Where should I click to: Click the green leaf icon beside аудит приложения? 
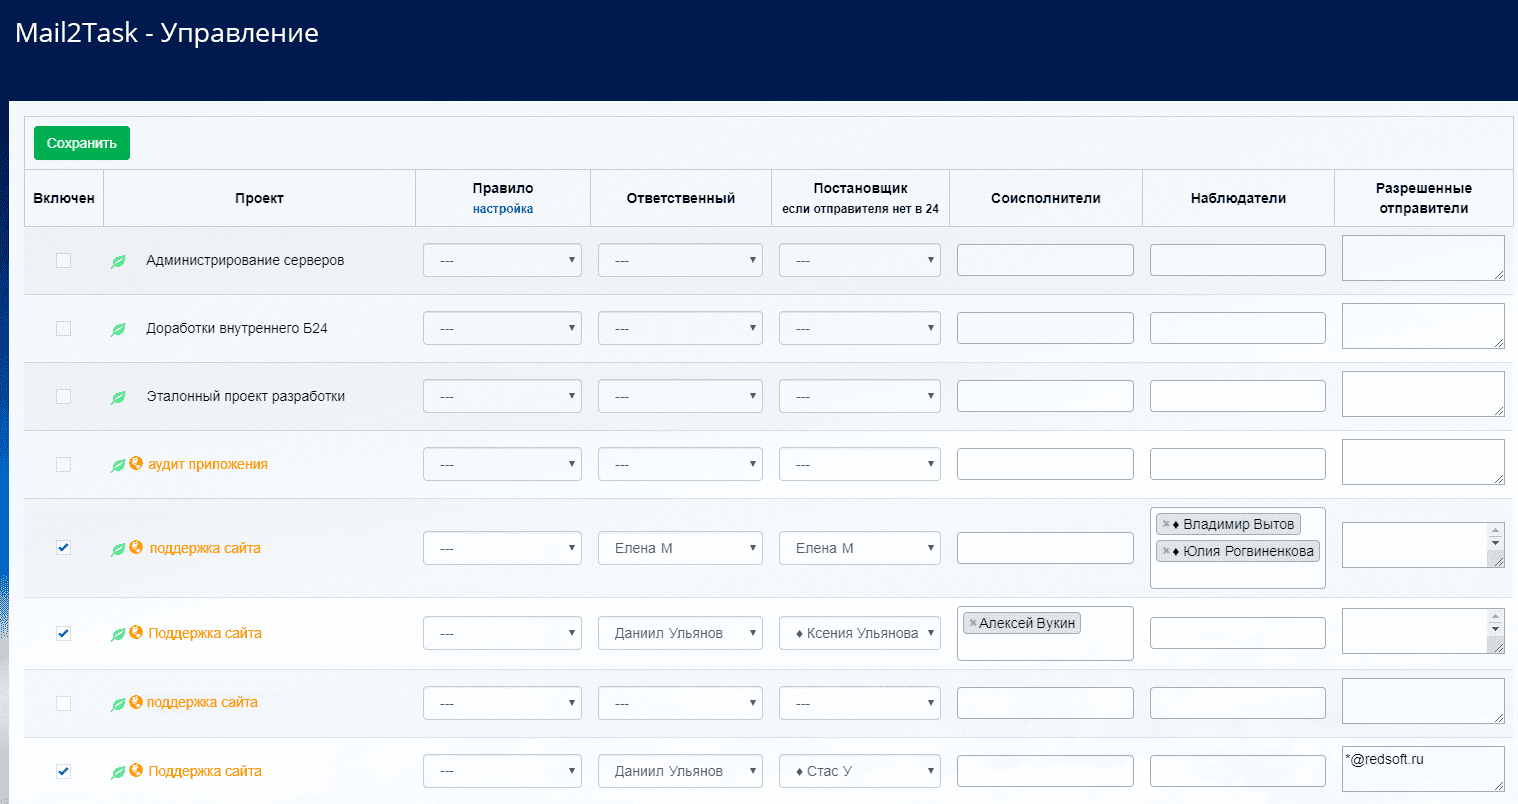[118, 465]
